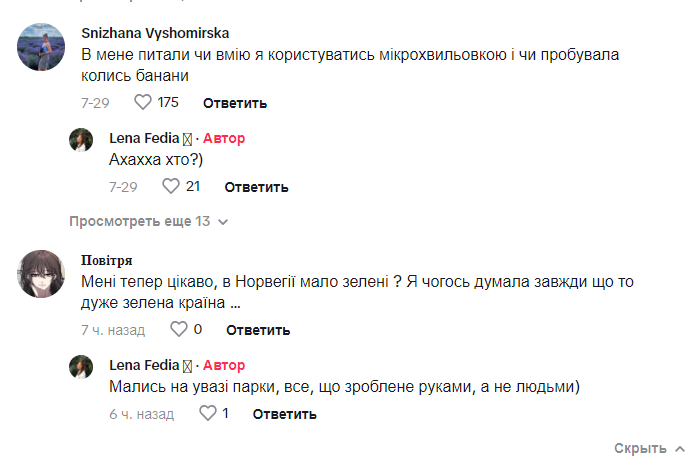
Task: Open Повітря username link
Action: click(107, 260)
